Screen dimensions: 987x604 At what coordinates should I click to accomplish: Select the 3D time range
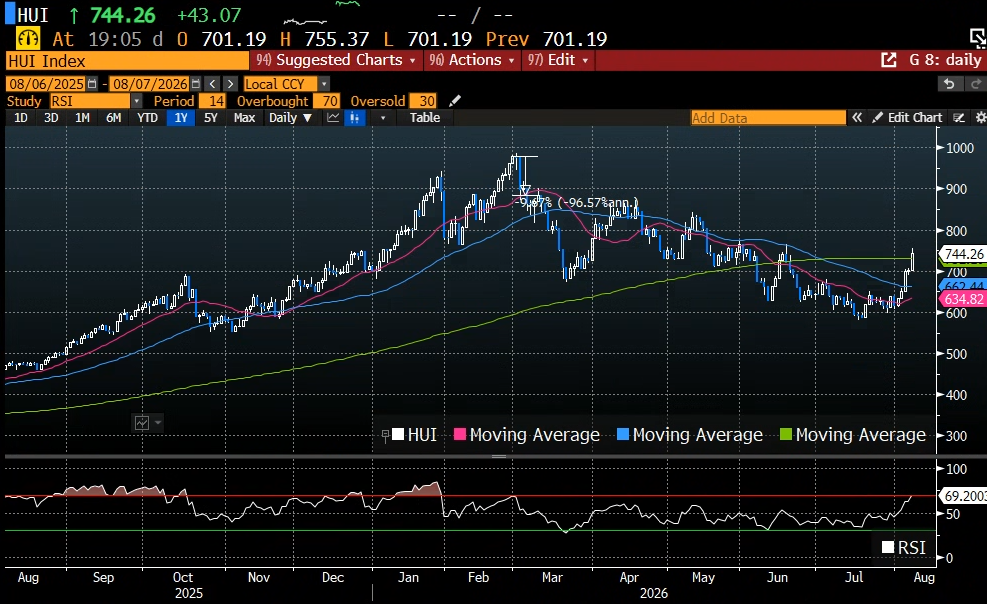click(x=51, y=118)
